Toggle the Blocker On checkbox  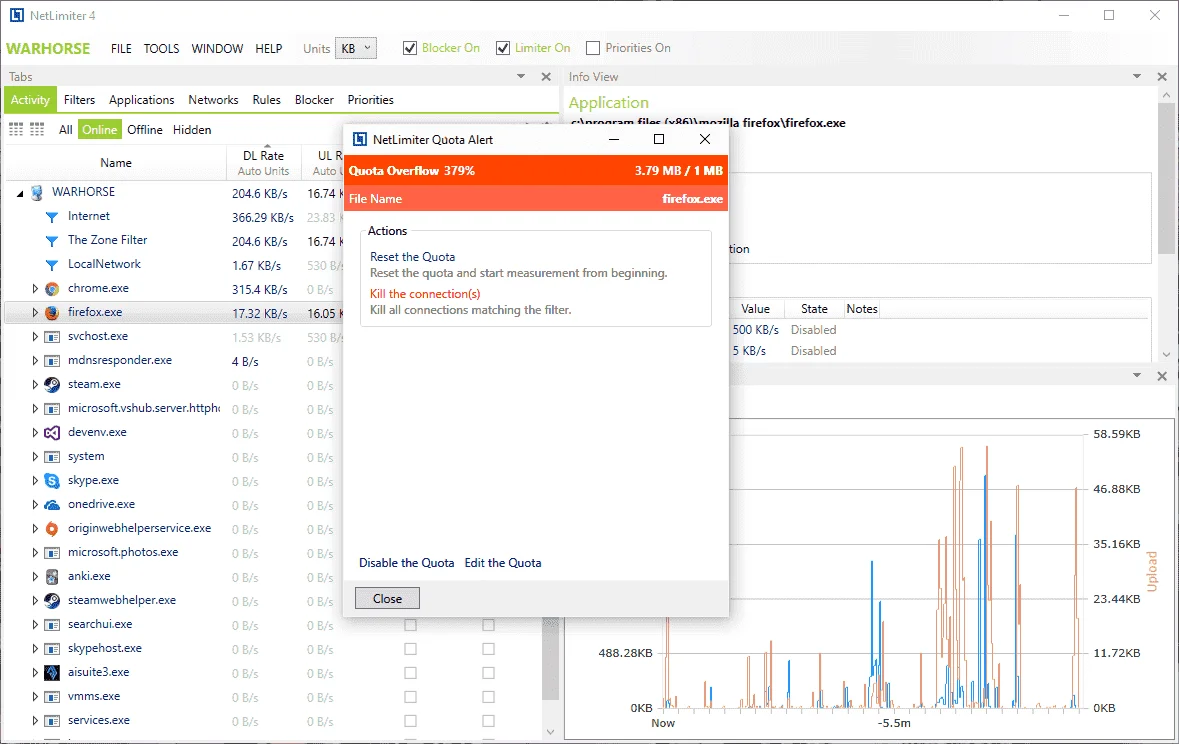click(x=410, y=48)
